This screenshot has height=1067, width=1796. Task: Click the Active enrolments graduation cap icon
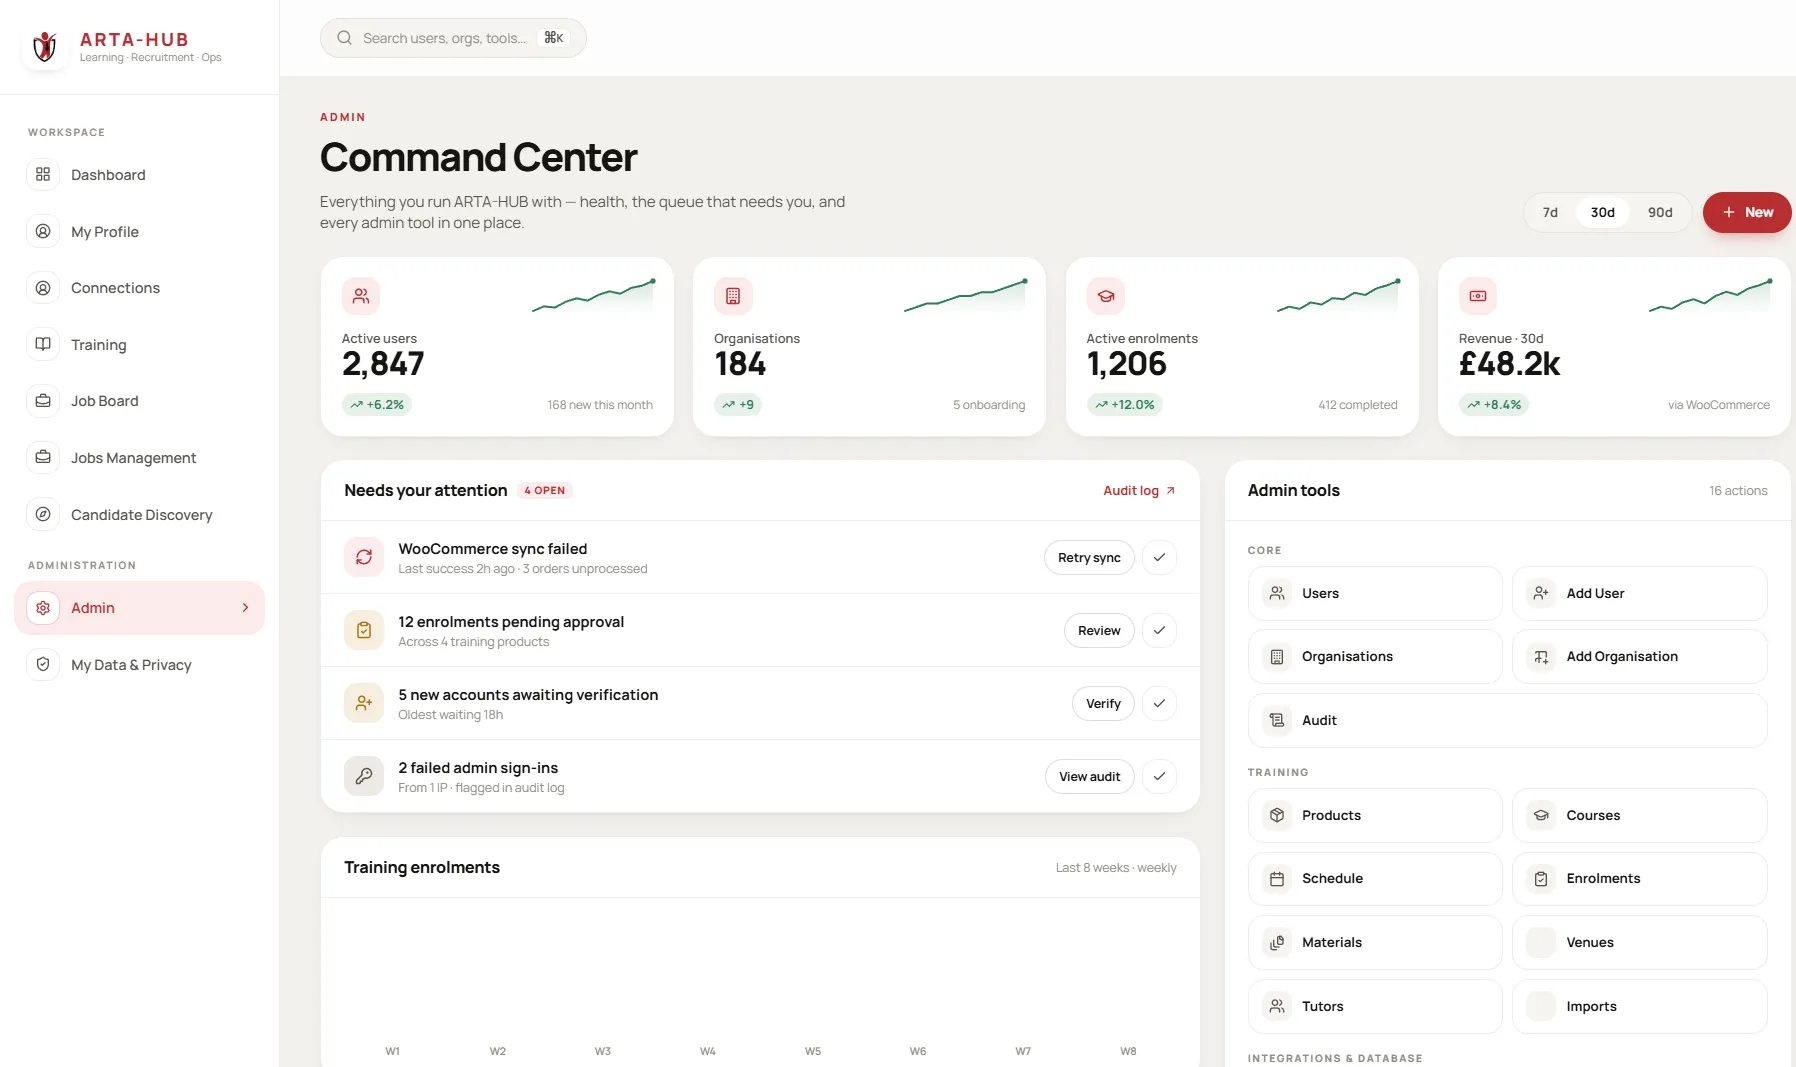(1106, 296)
